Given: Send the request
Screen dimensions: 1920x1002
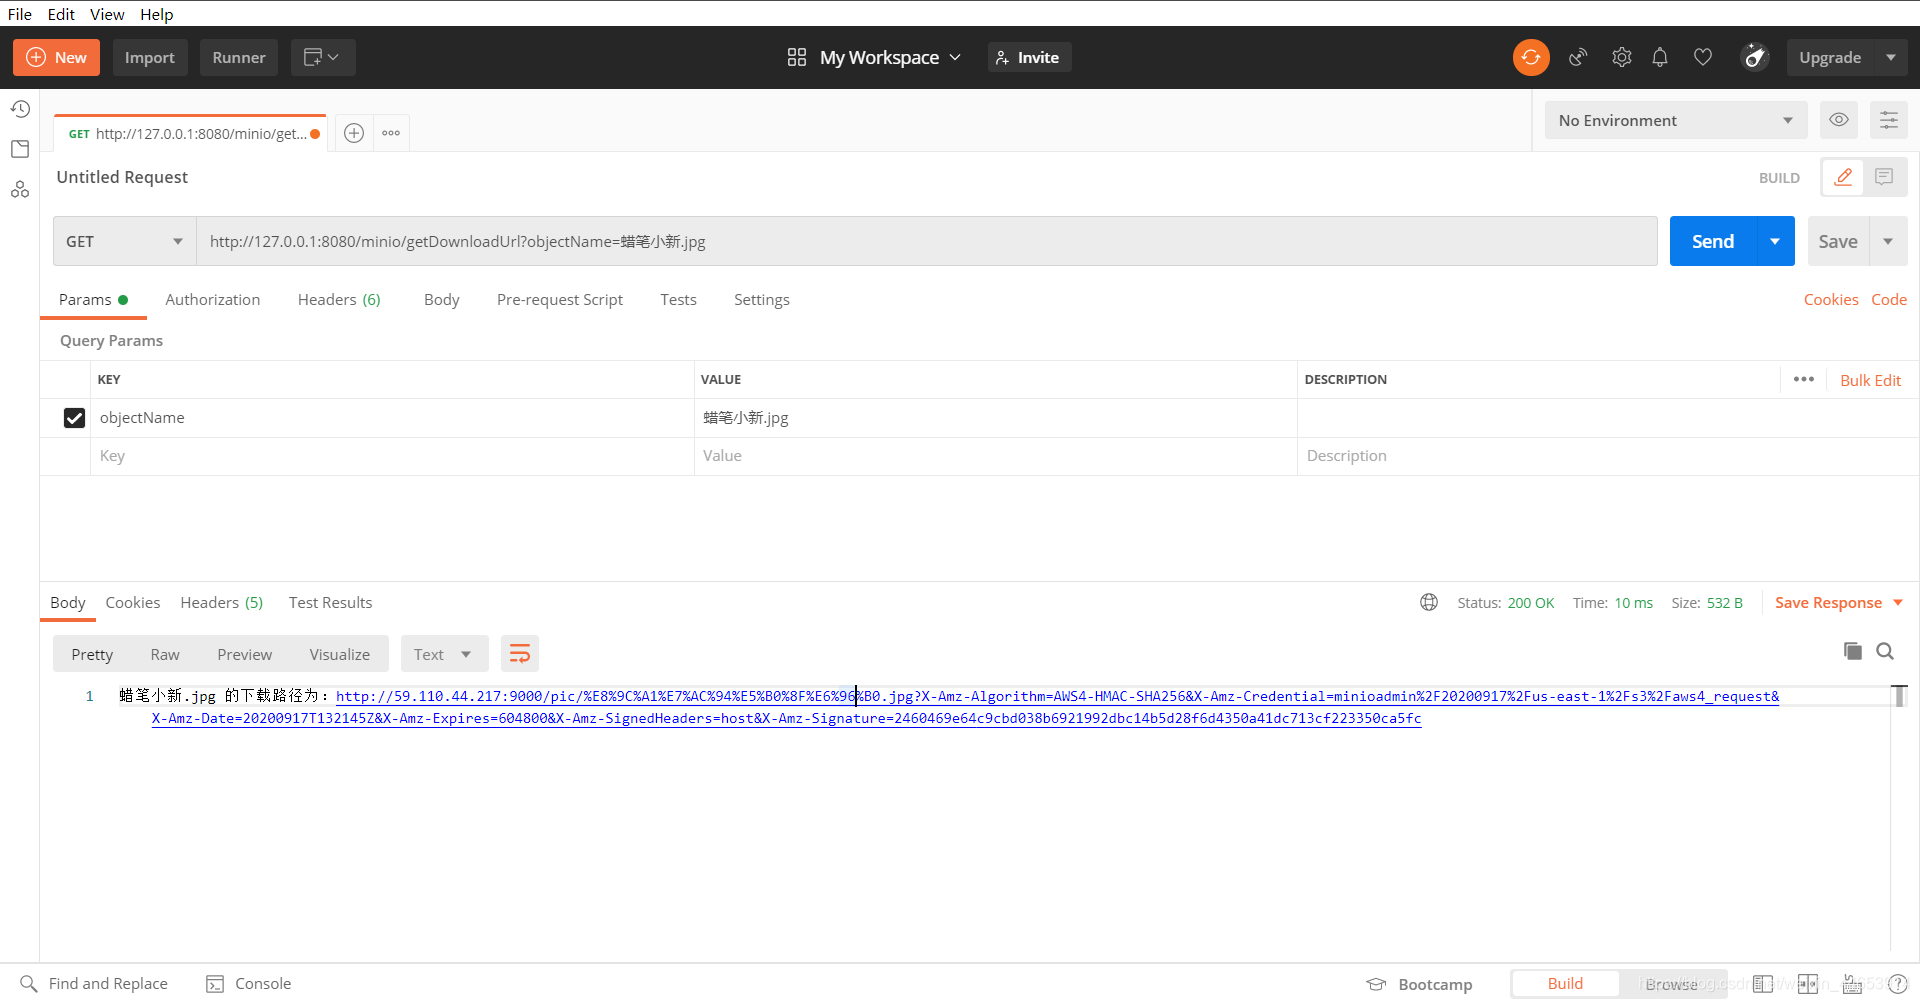Looking at the screenshot, I should pos(1713,242).
